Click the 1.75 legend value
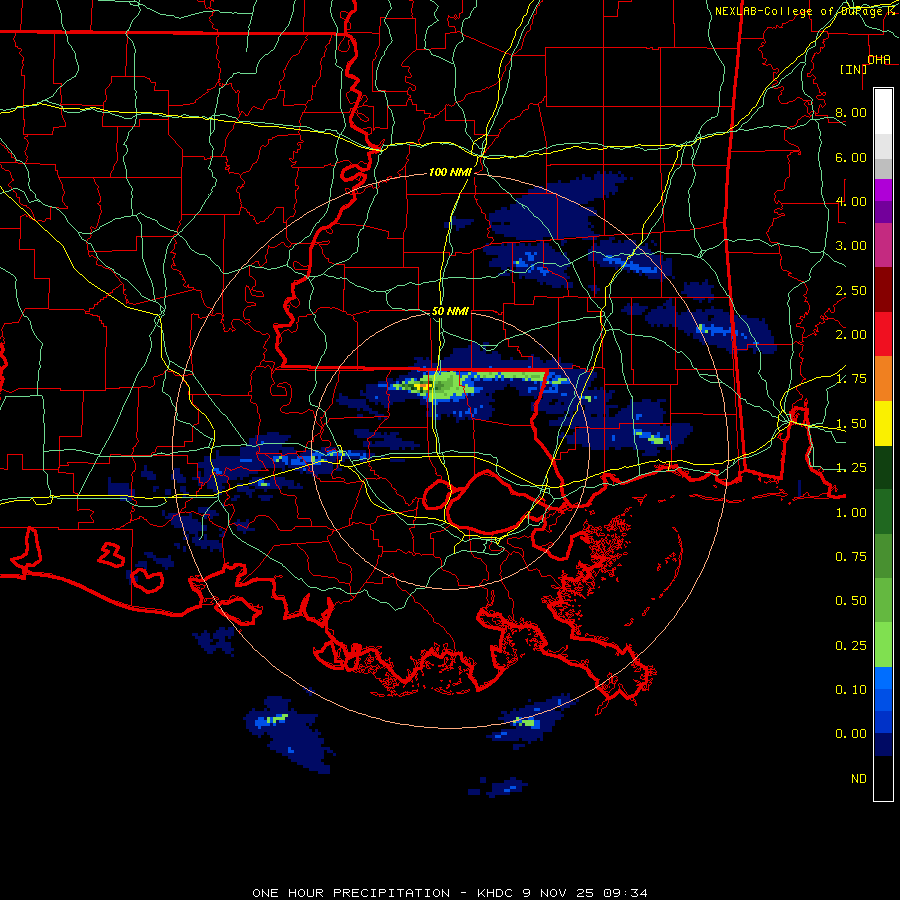 click(x=850, y=379)
